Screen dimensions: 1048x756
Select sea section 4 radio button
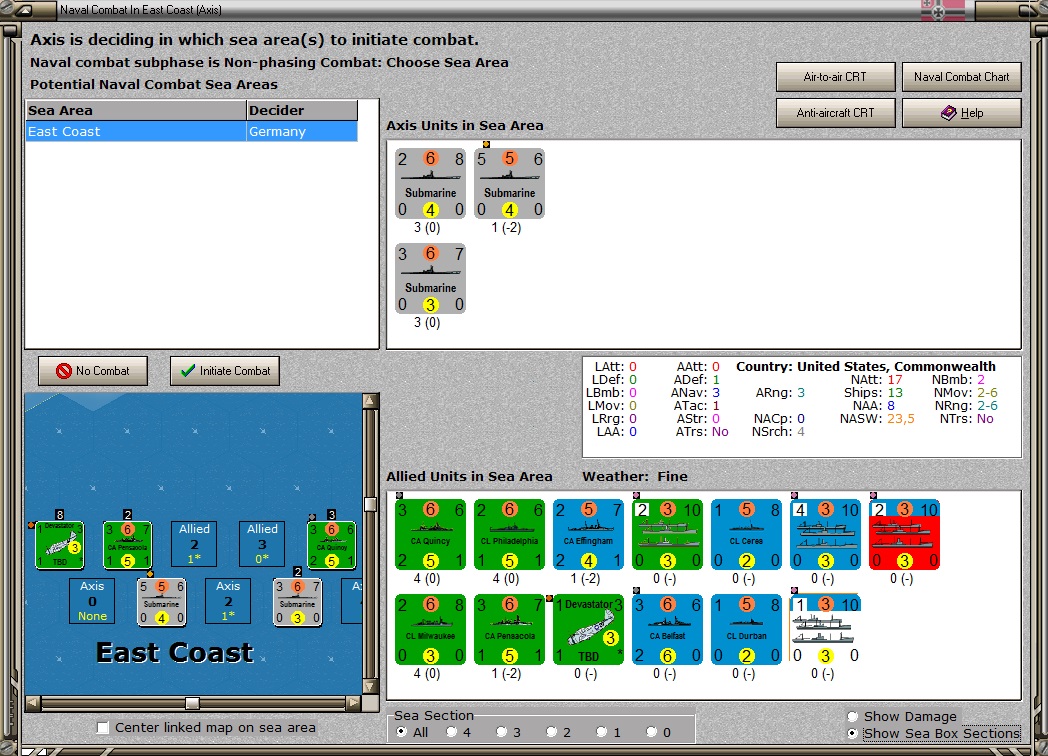(x=451, y=732)
